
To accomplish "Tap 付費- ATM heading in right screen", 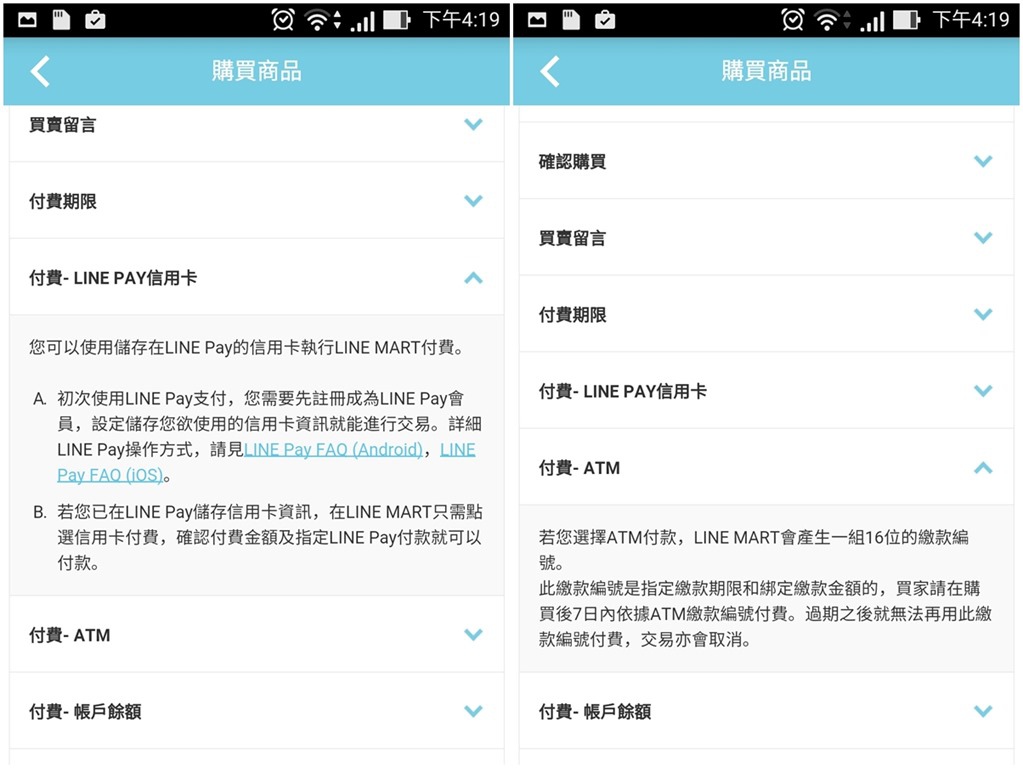I will 579,468.
